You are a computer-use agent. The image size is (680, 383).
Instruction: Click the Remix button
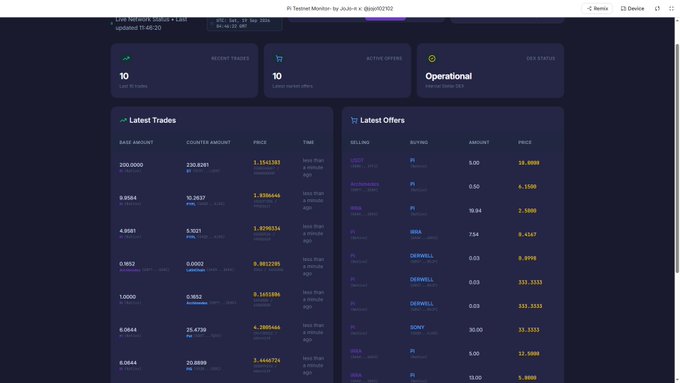(x=597, y=8)
